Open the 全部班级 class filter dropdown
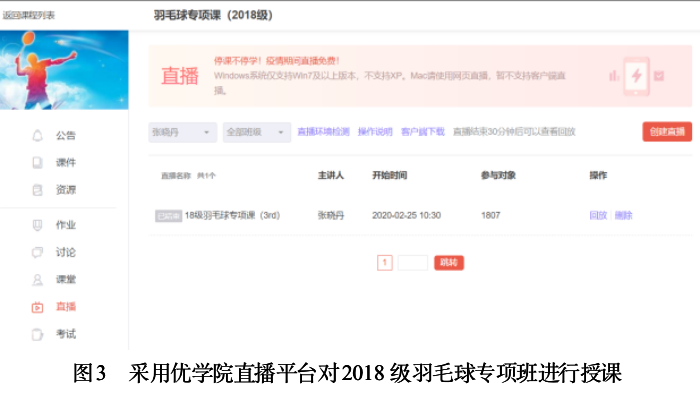The image size is (700, 406). coord(256,132)
